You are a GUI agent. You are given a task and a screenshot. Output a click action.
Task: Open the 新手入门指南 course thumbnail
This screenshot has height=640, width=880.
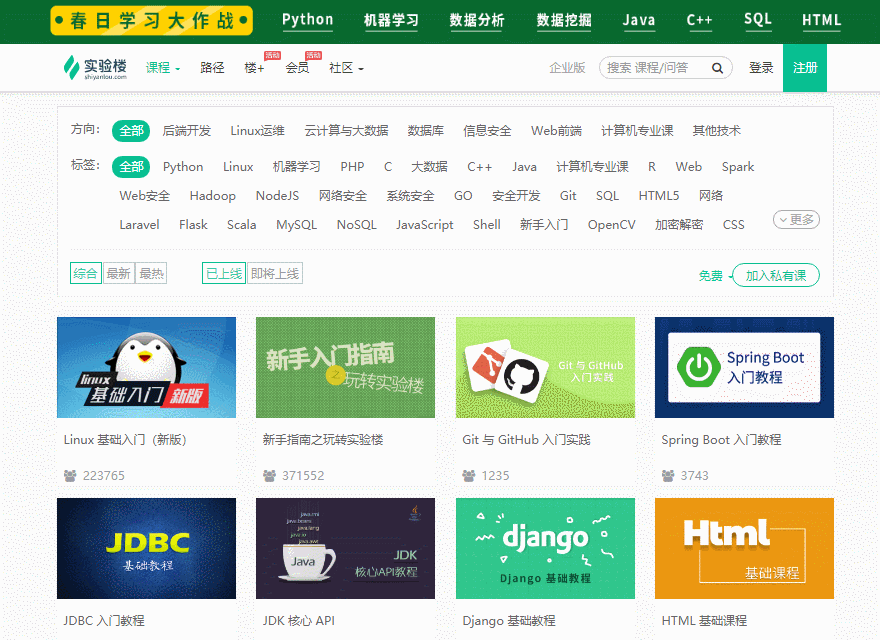pyautogui.click(x=345, y=367)
